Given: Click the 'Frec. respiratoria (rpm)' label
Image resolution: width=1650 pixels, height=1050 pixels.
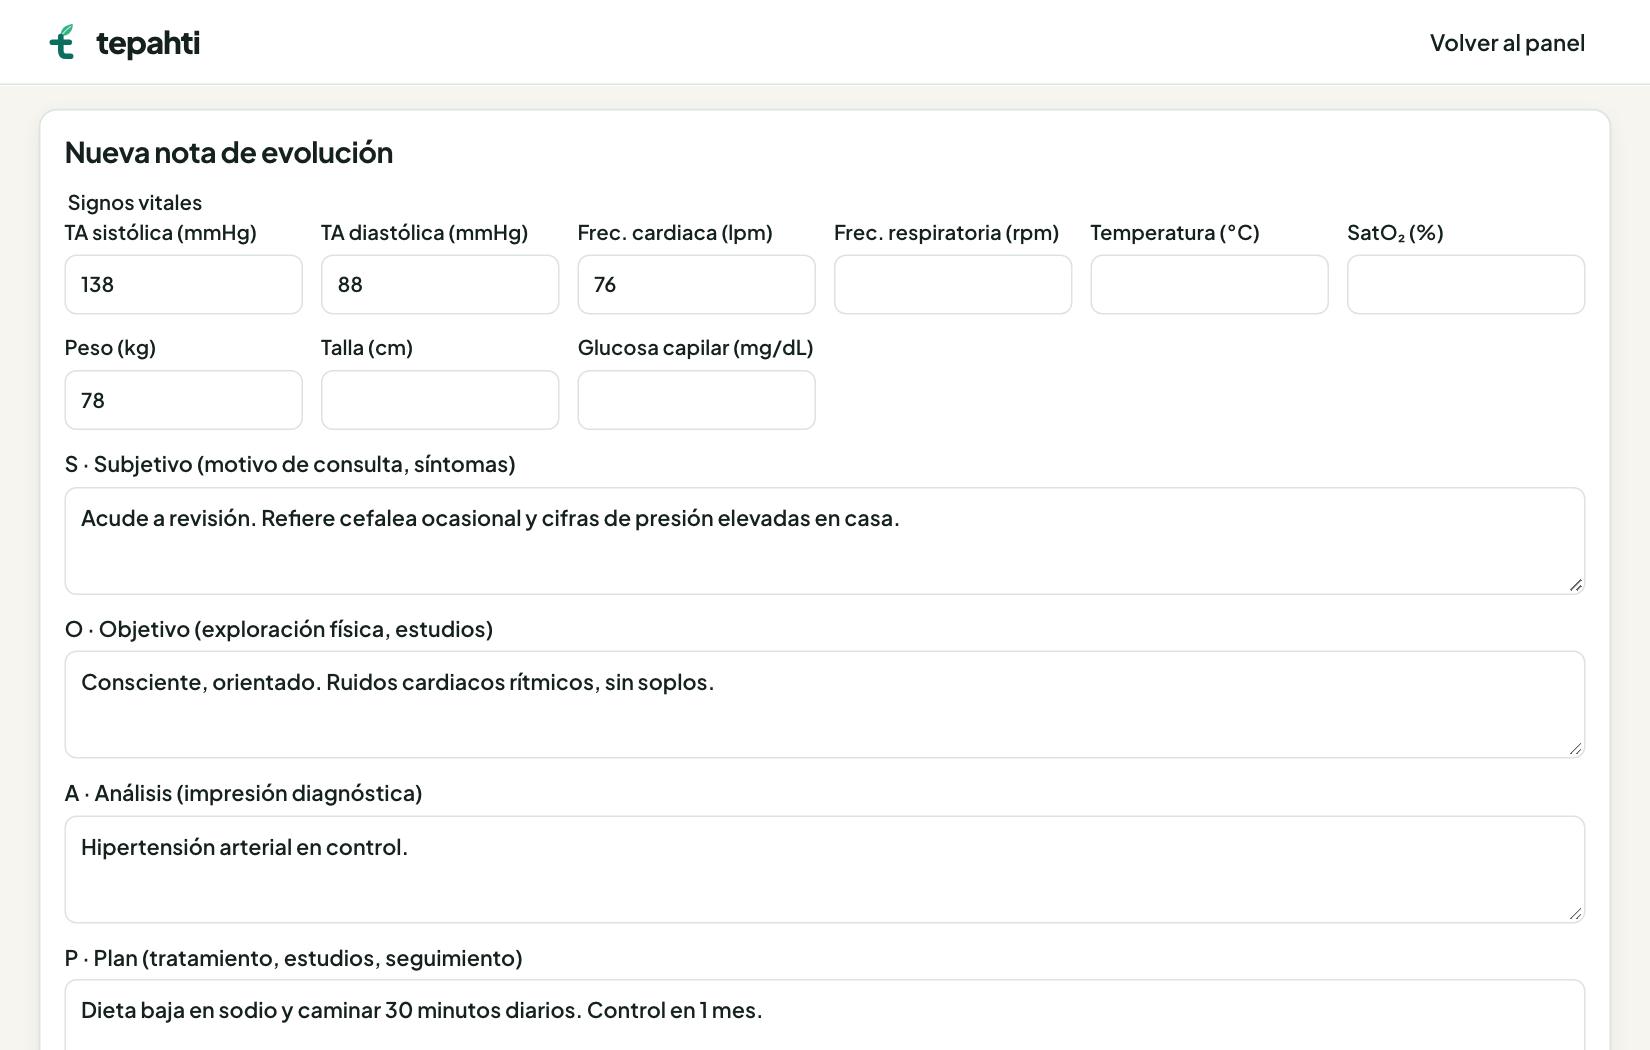Looking at the screenshot, I should coord(947,233).
